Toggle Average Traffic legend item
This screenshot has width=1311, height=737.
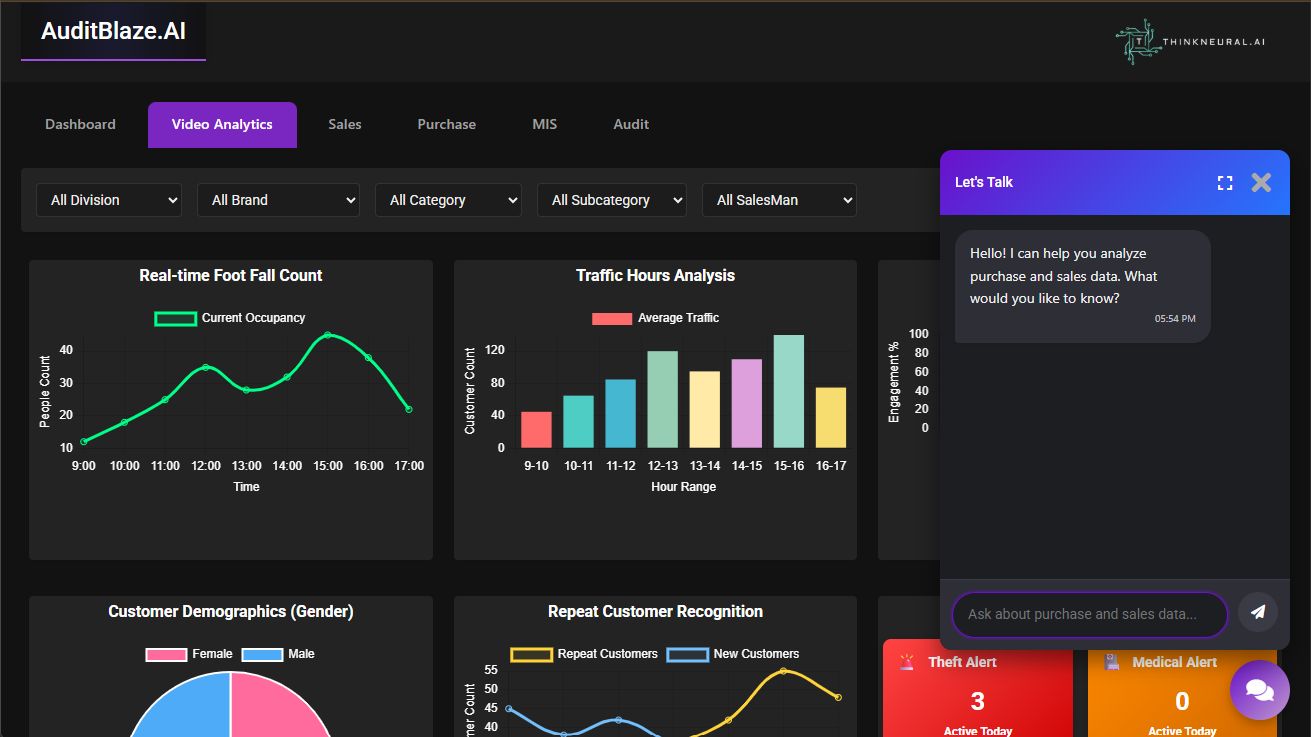click(x=612, y=318)
